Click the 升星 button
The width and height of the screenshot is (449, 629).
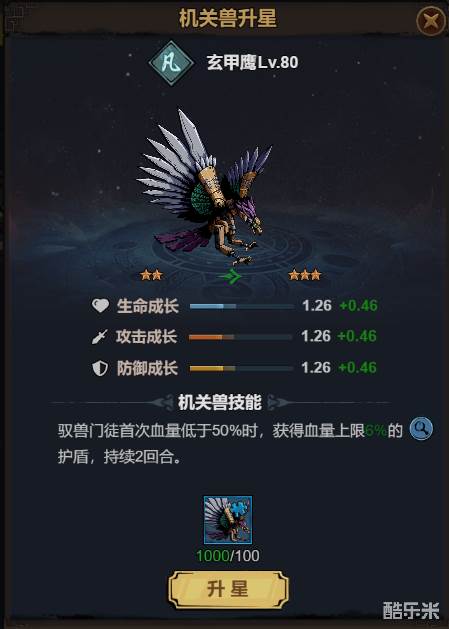point(228,589)
